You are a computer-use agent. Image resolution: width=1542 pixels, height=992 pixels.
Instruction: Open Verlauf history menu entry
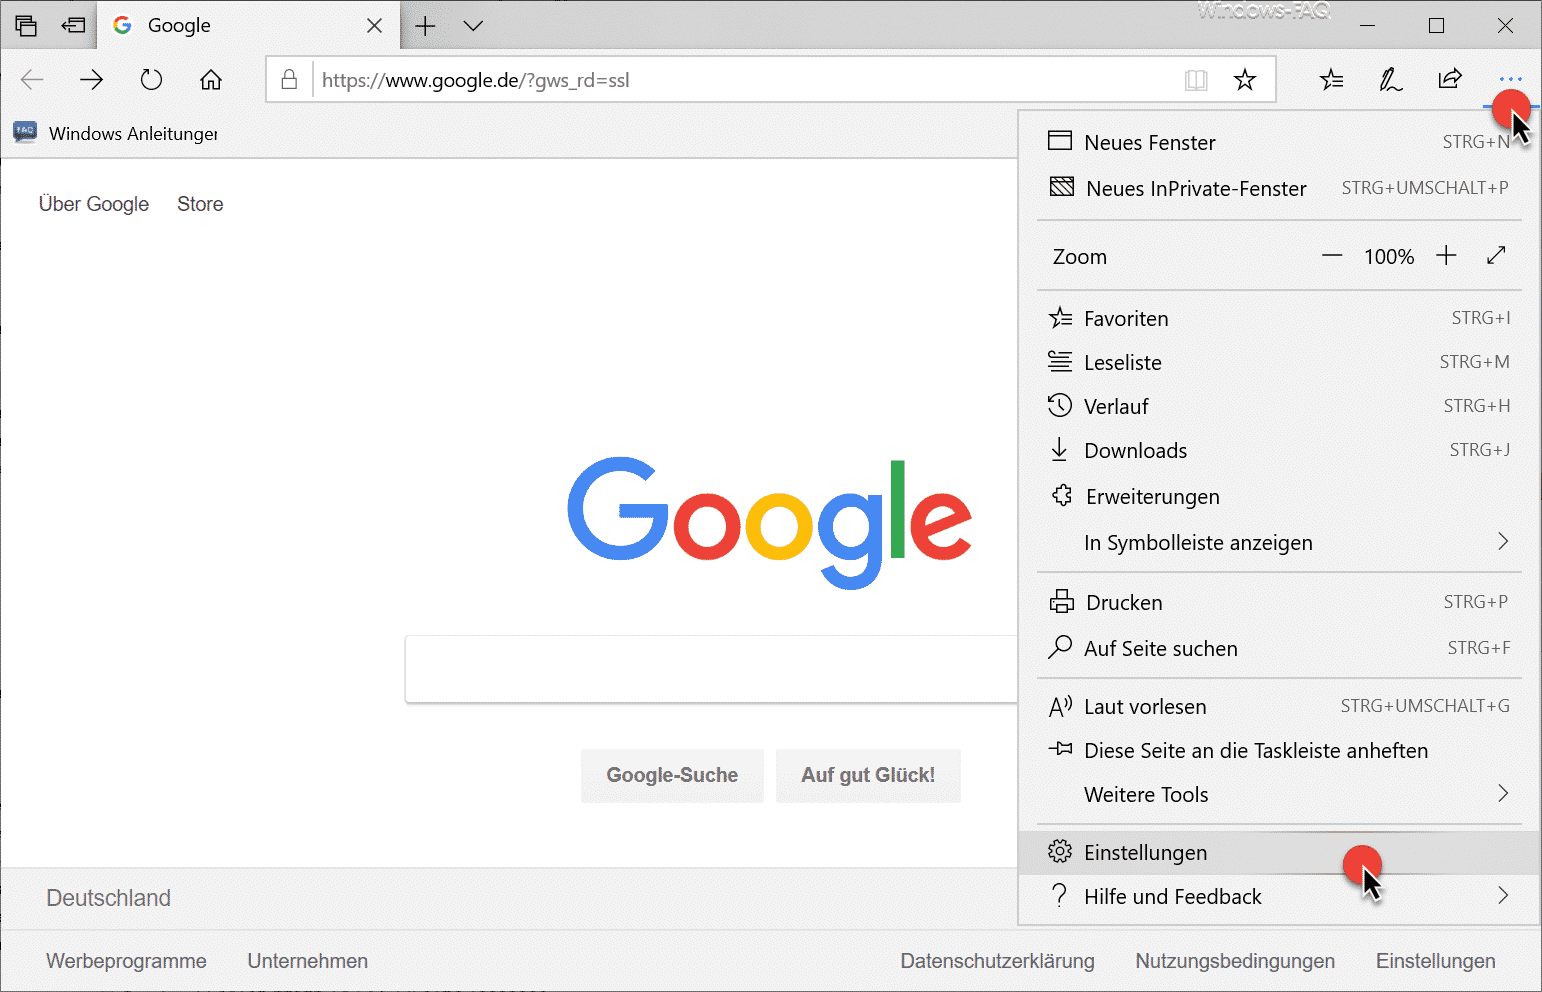[x=1279, y=406]
